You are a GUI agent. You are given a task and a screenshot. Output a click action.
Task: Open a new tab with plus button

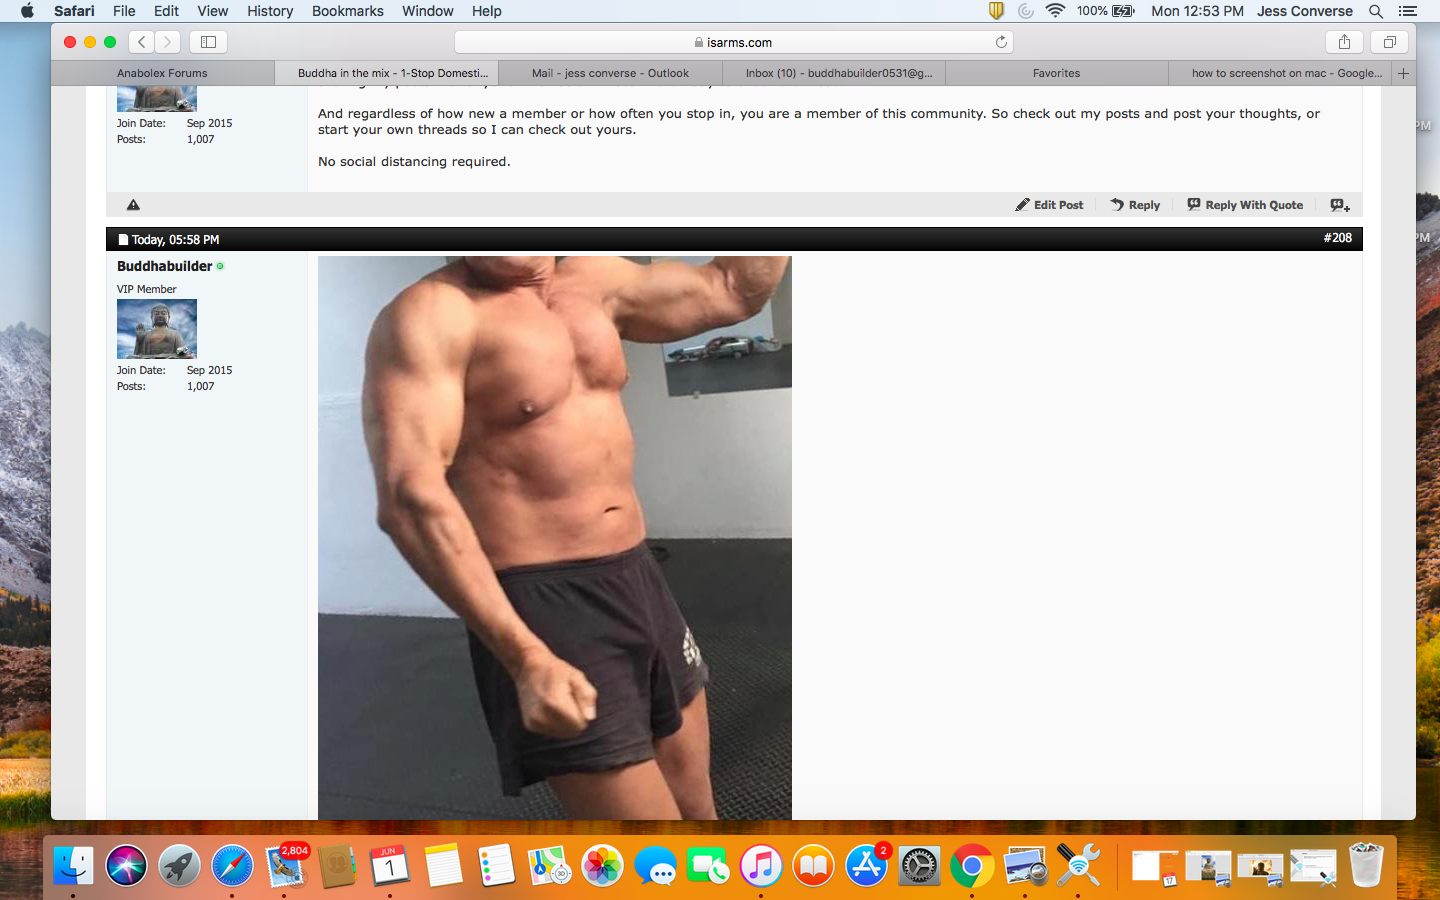pos(1403,73)
